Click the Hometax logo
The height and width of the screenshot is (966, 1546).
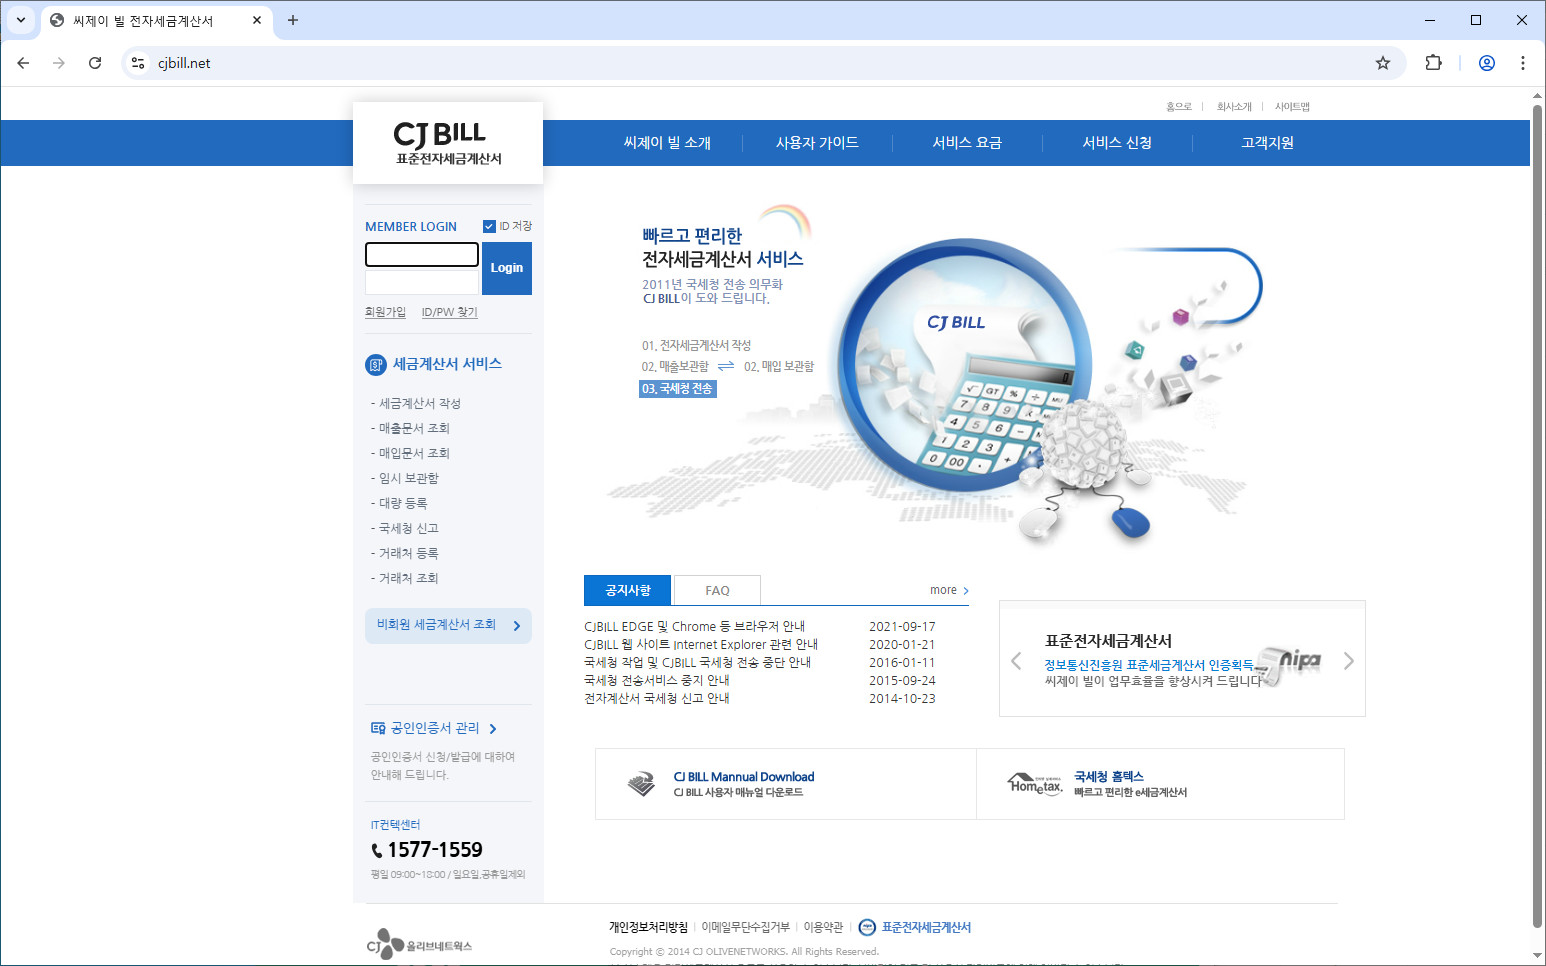point(1035,783)
